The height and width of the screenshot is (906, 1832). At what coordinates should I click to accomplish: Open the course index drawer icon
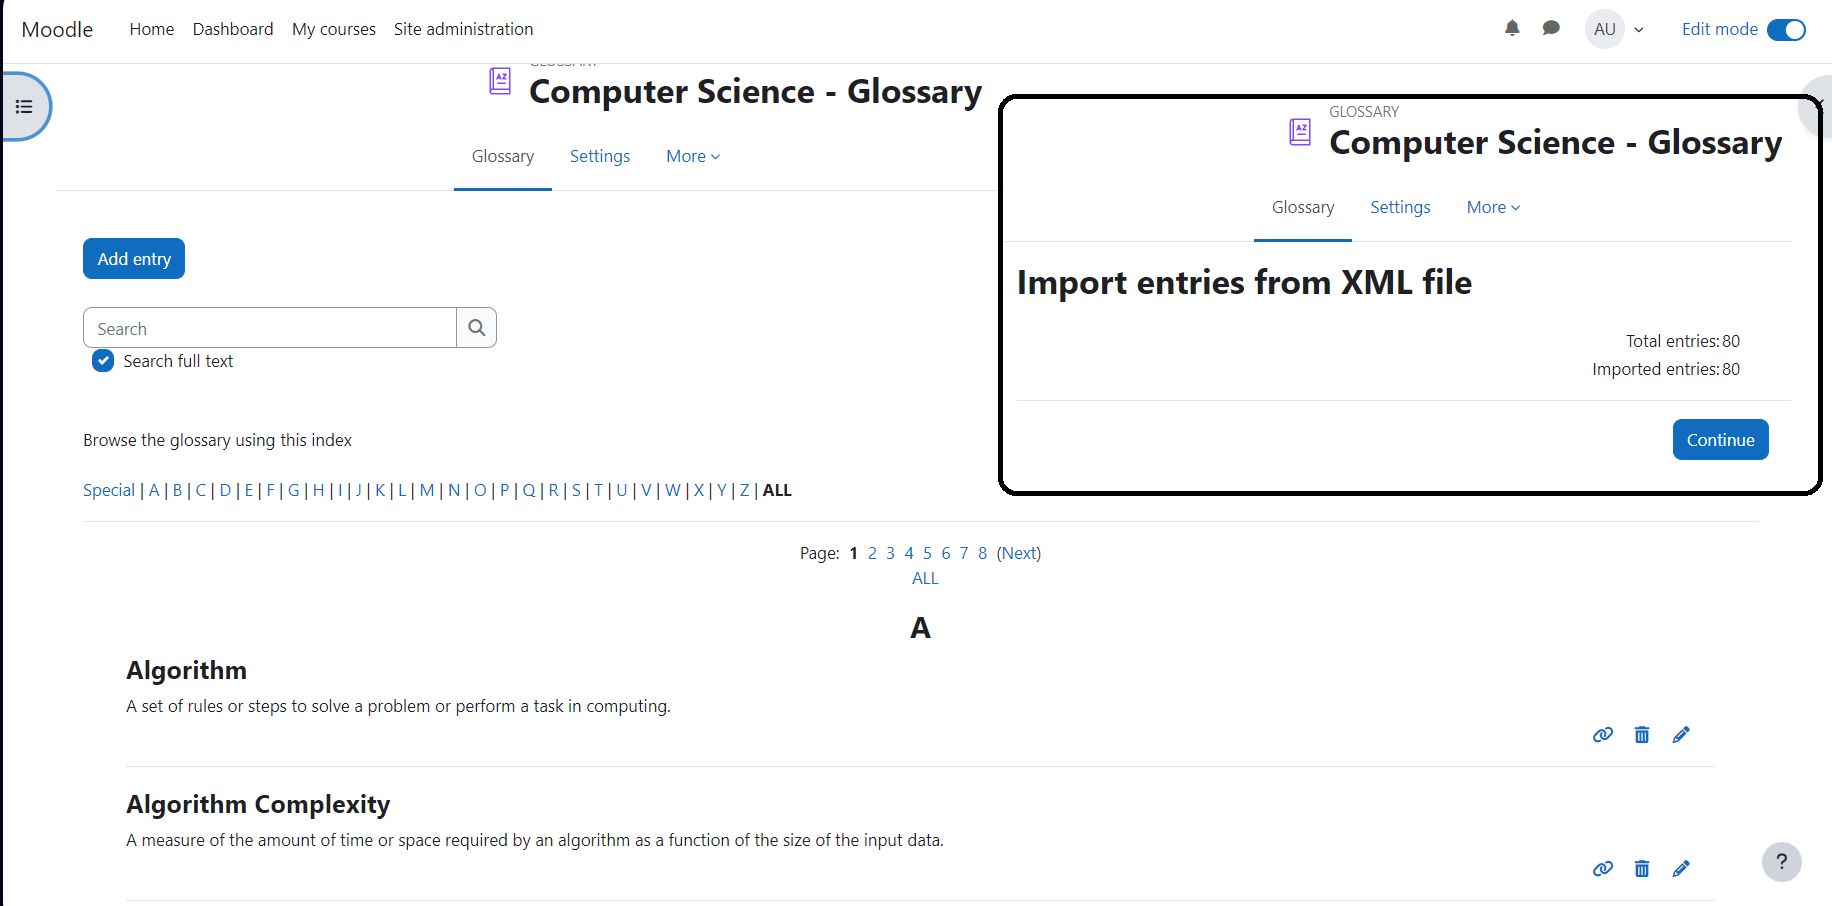click(x=25, y=106)
